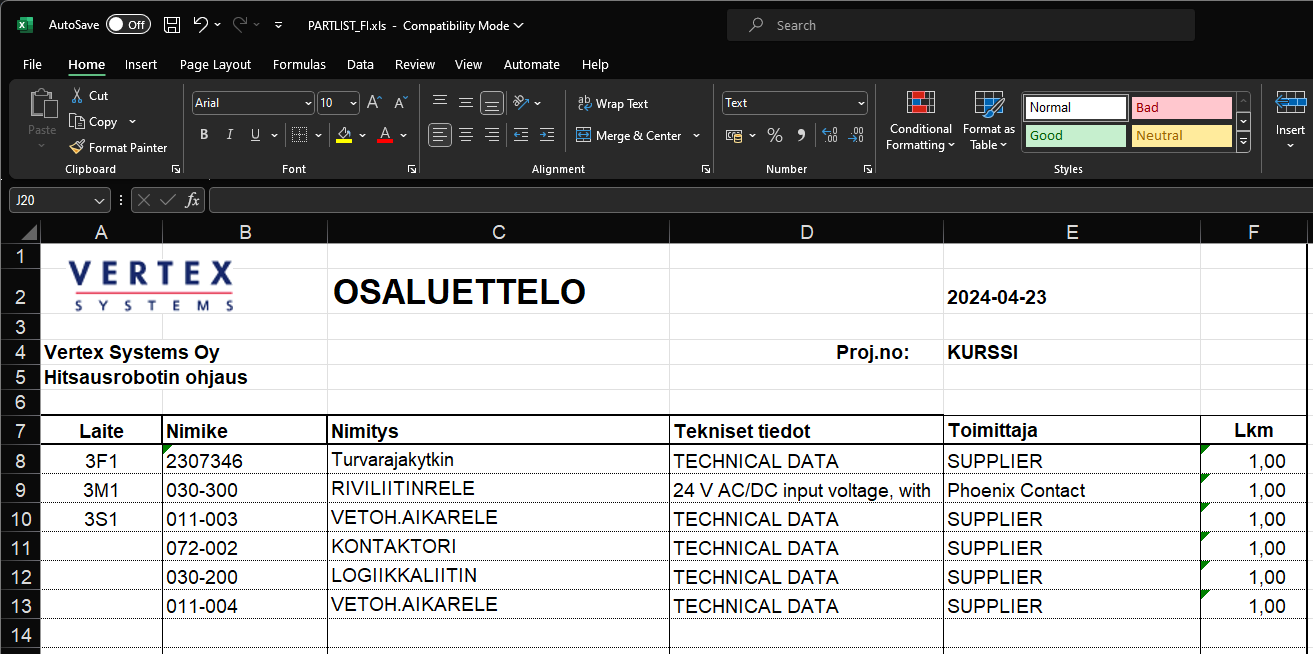Turn on AutoSave
1313x654 pixels.
tap(128, 24)
